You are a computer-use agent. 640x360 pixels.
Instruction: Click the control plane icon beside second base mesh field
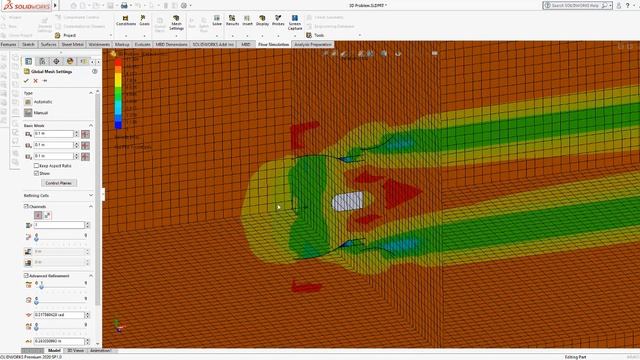(85, 145)
